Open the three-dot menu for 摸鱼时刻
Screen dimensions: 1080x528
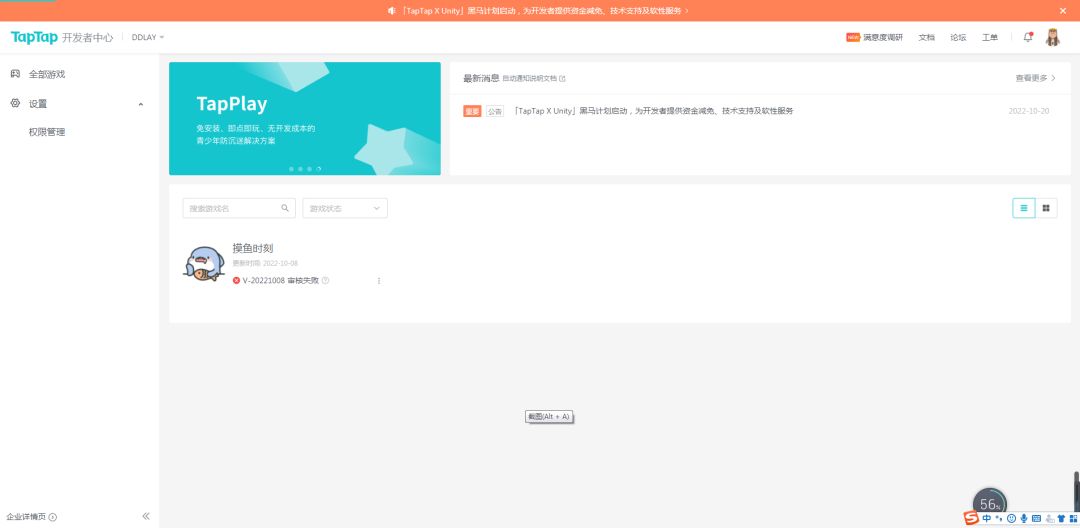point(378,281)
